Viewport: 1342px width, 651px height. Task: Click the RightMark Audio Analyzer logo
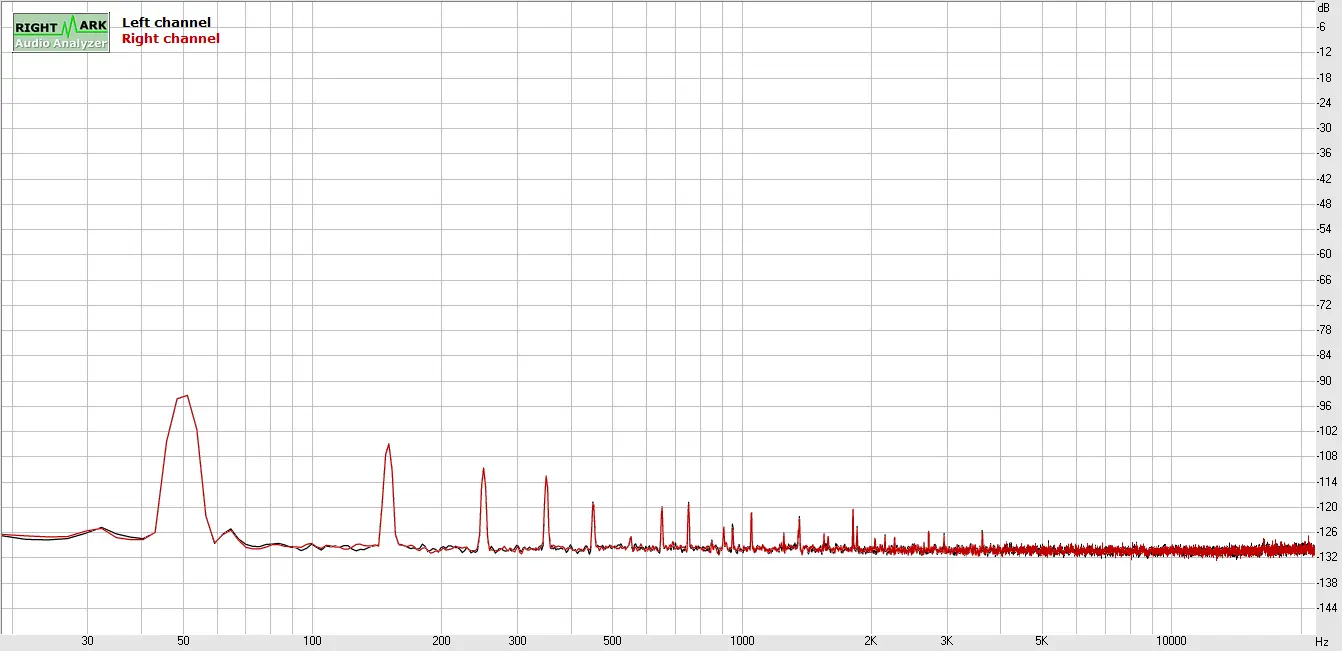click(61, 33)
